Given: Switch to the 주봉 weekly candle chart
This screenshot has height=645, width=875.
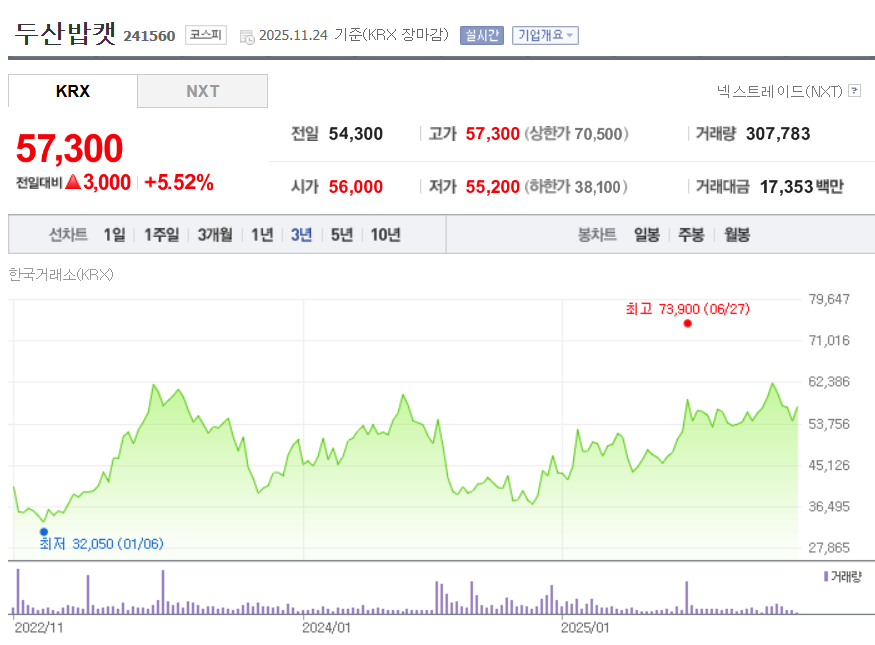Looking at the screenshot, I should [691, 235].
